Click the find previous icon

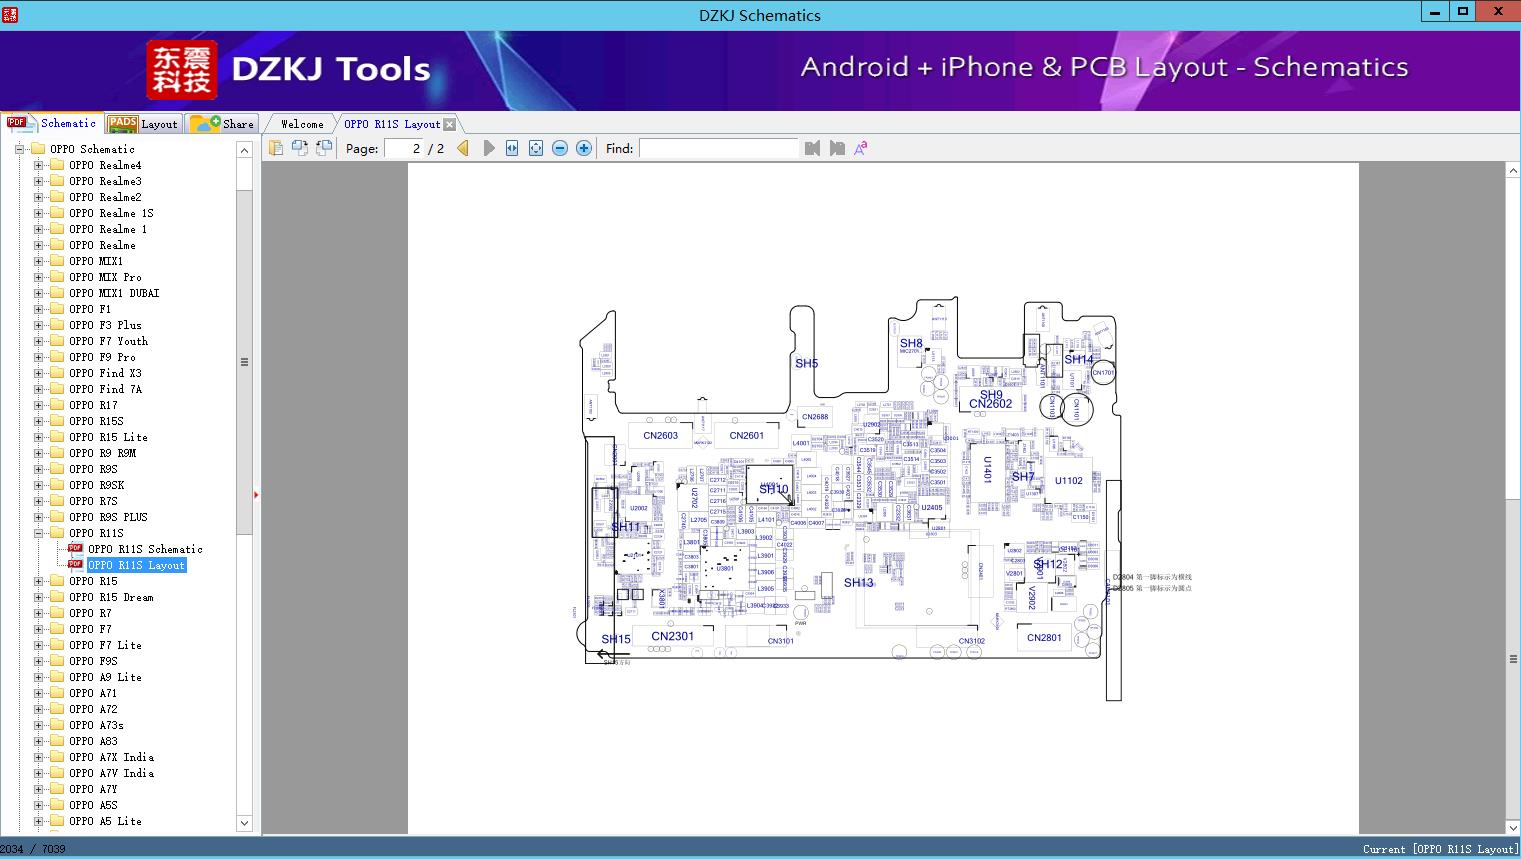(812, 148)
